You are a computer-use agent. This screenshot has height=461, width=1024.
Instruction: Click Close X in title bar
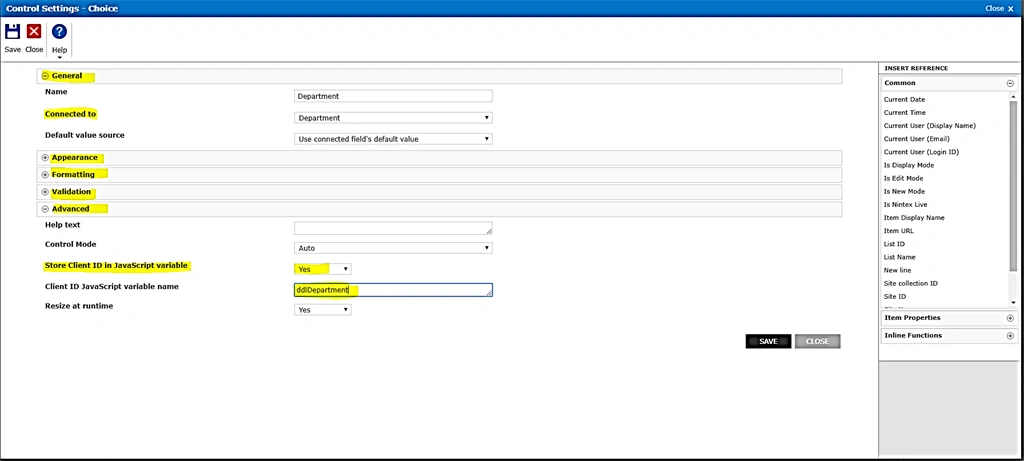tap(999, 8)
